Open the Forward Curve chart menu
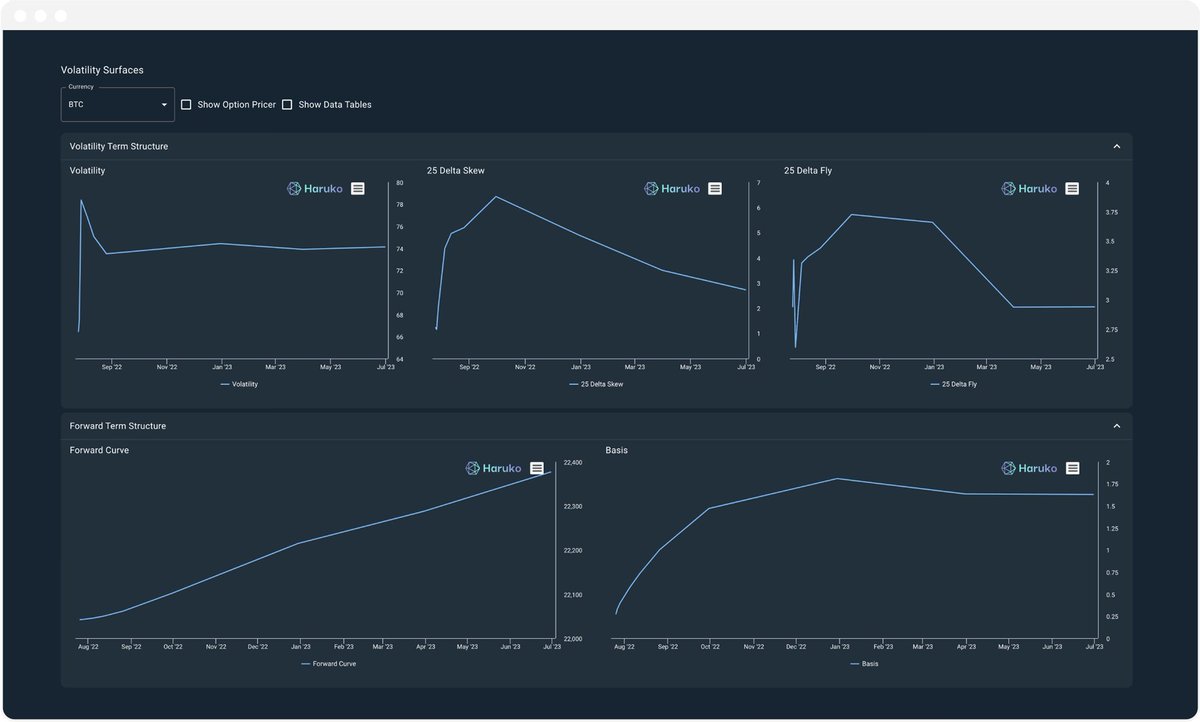 [x=537, y=468]
